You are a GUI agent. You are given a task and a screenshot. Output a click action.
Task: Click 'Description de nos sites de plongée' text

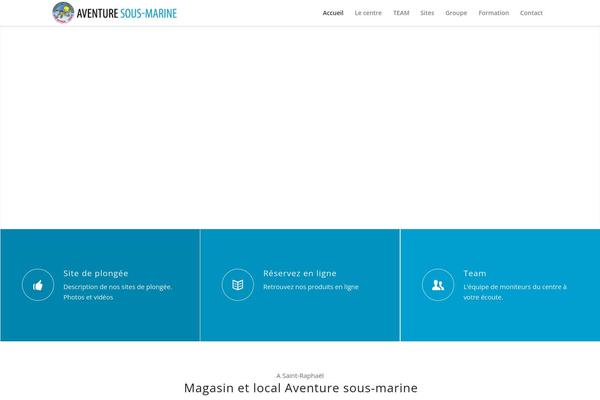point(117,287)
